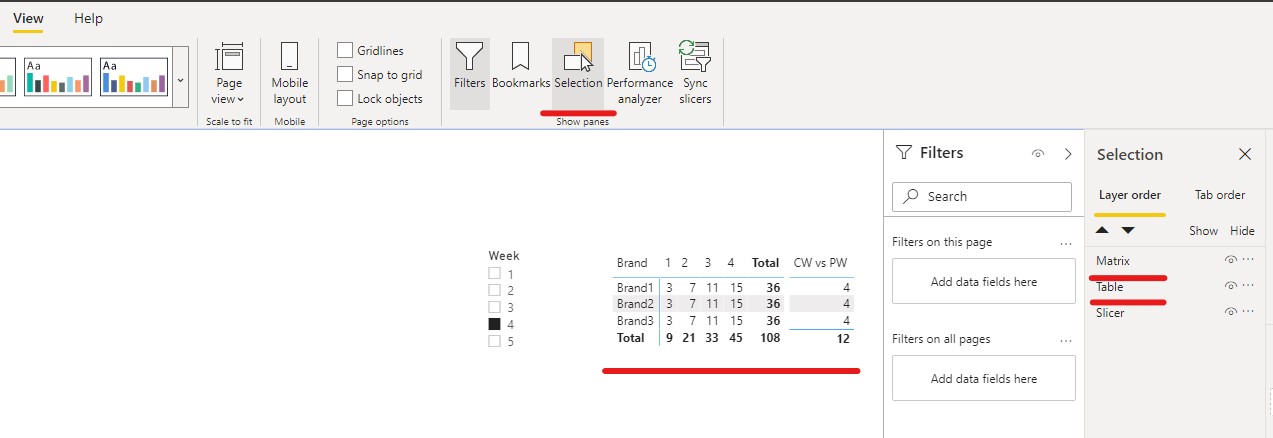
Task: Close the Selection pane
Action: coord(1245,154)
